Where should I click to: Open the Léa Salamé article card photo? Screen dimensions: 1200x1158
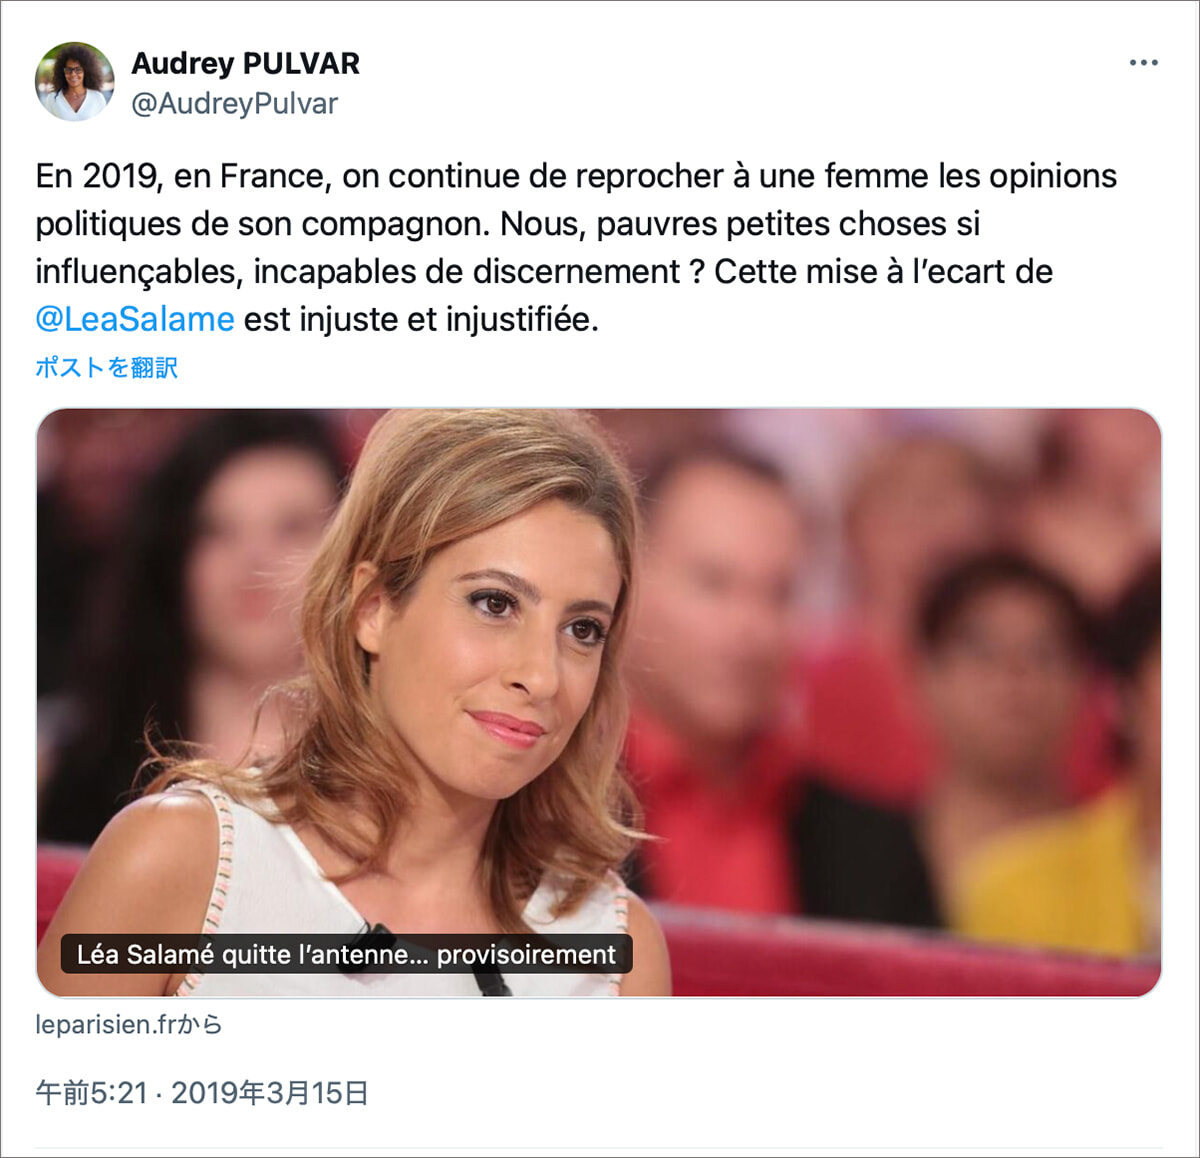point(599,702)
